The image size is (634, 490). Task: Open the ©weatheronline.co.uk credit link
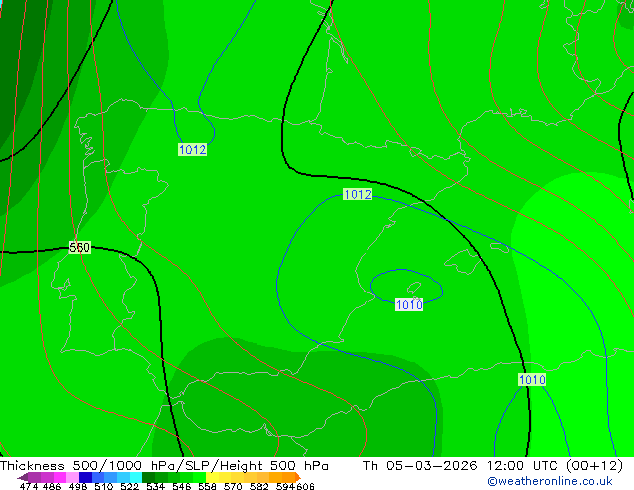click(x=550, y=481)
